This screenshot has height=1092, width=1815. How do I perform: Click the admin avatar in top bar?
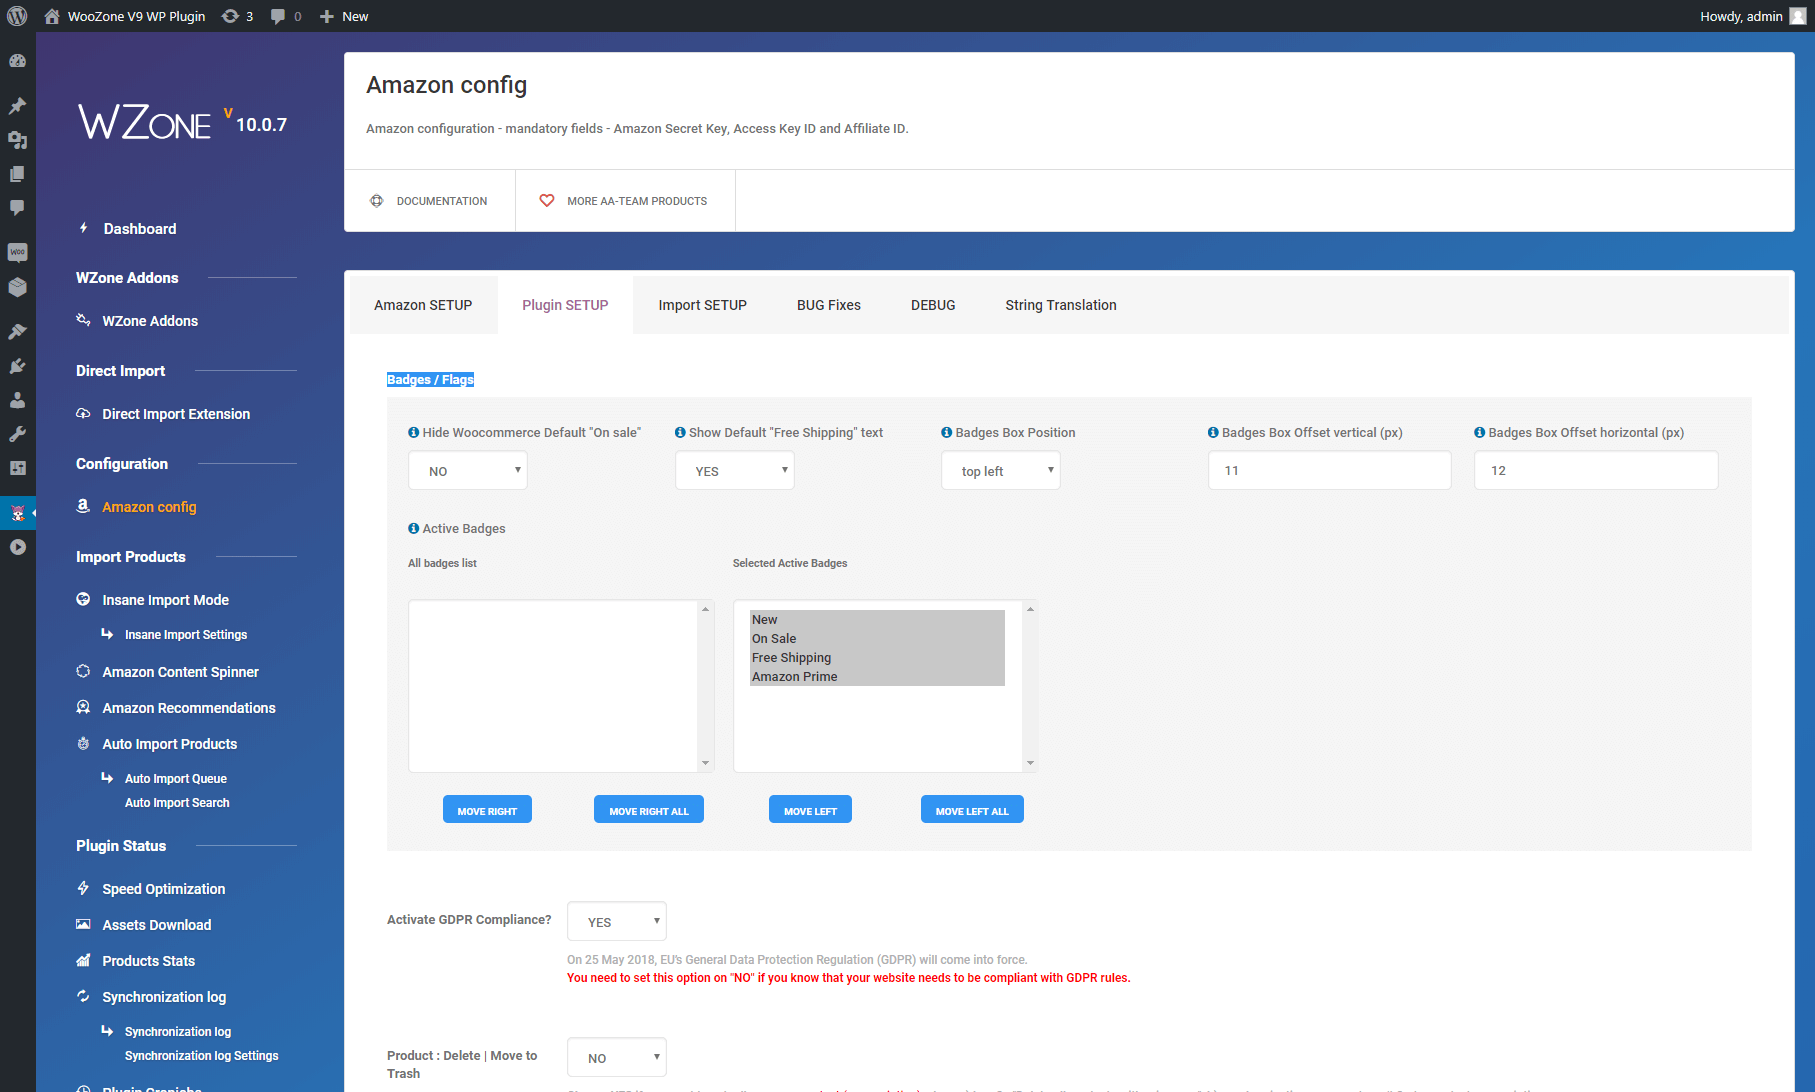1797,16
